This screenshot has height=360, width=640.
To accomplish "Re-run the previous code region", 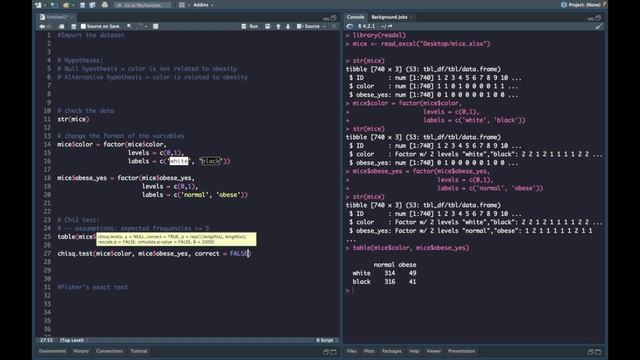I will point(267,26).
